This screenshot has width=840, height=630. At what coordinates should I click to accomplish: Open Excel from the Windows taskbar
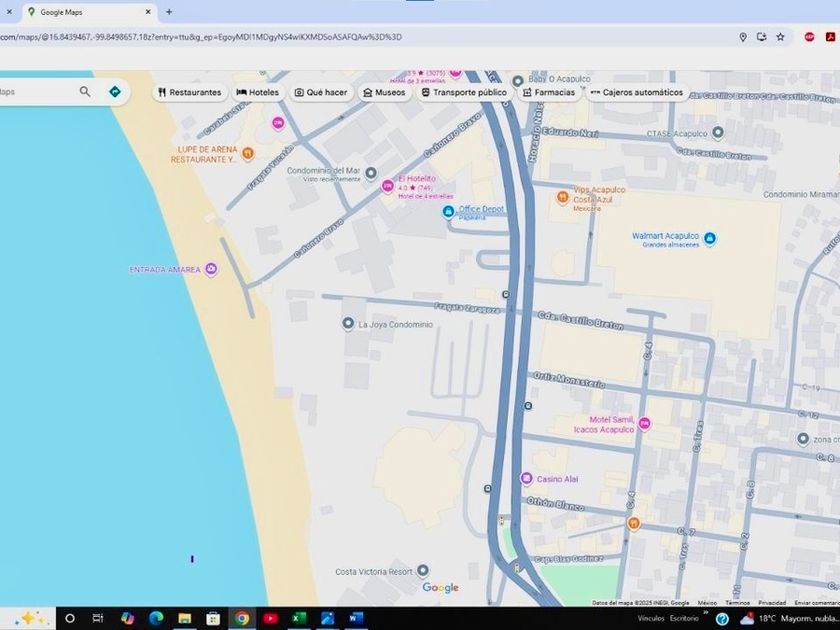[x=298, y=618]
